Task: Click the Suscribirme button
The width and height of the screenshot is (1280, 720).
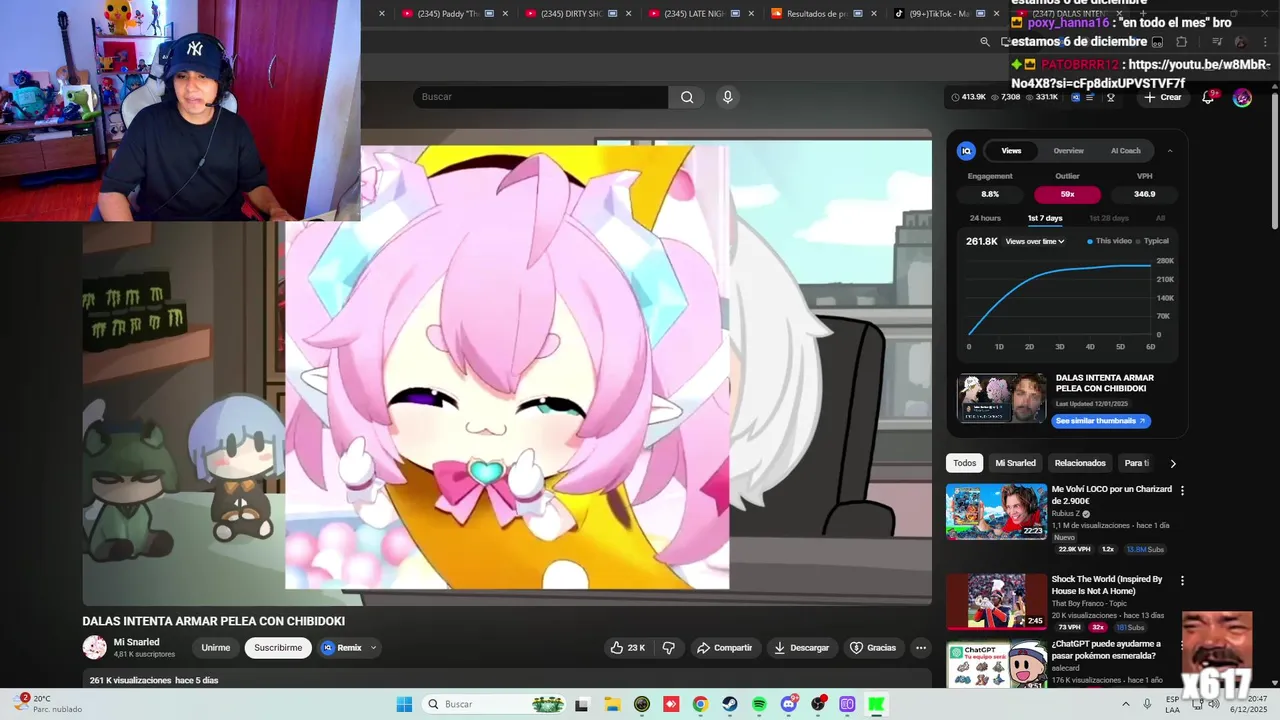Action: (x=278, y=648)
